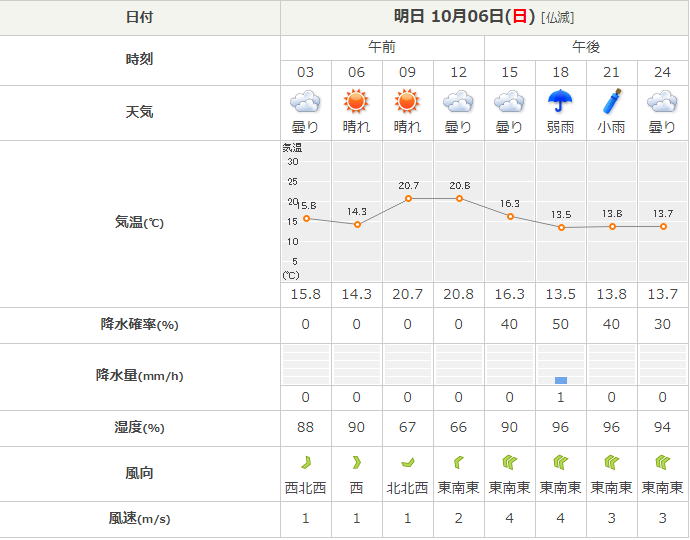Click the cloudy weather icon at 12
The height and width of the screenshot is (540, 690).
click(458, 102)
